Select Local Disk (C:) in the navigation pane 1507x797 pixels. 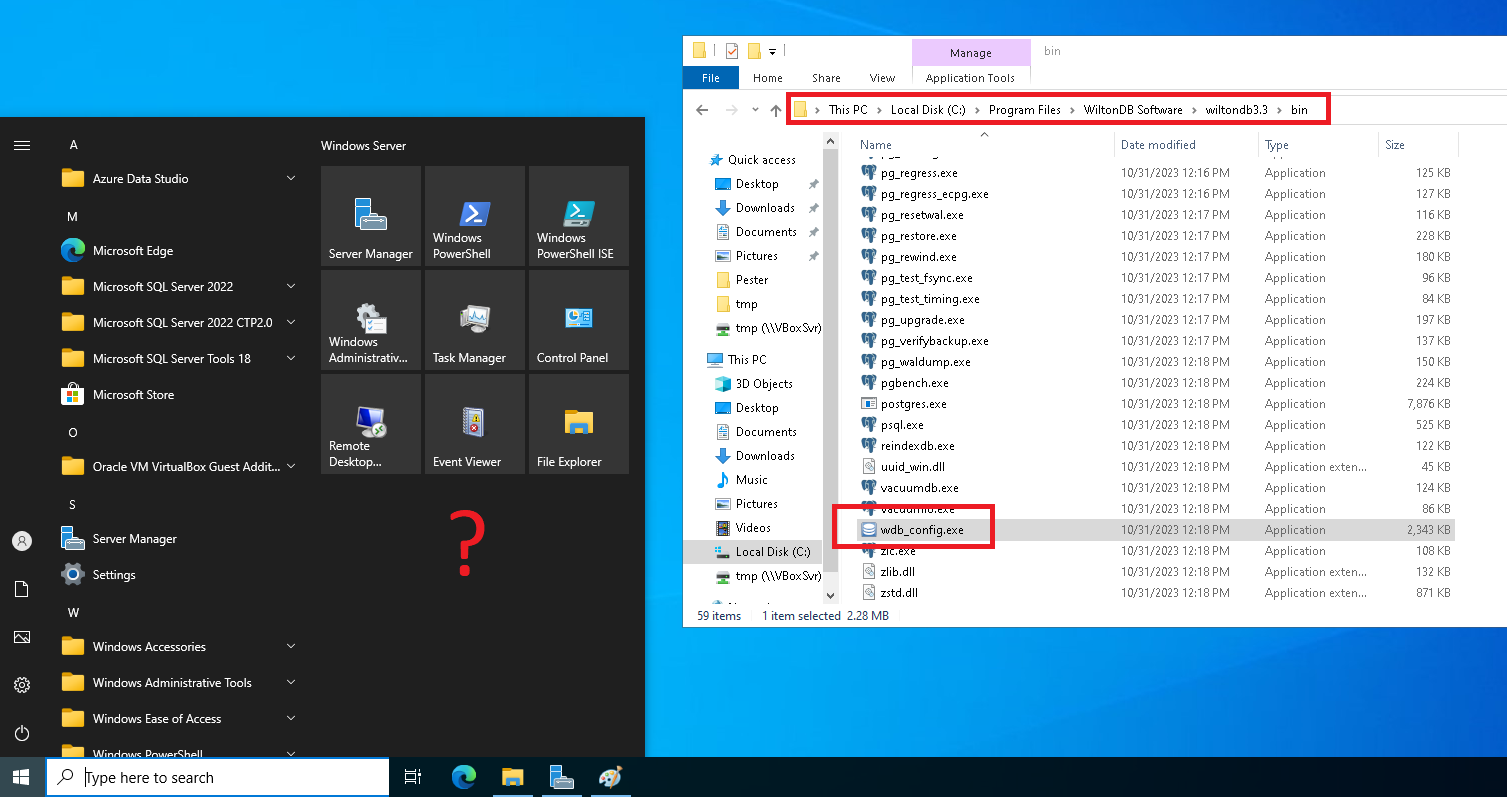[772, 552]
